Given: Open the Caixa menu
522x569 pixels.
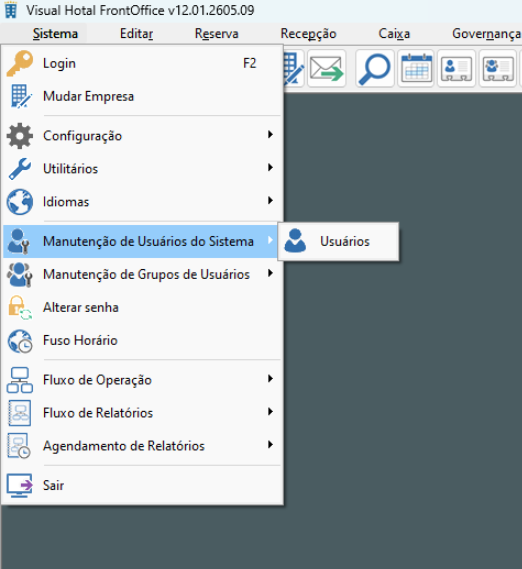Looking at the screenshot, I should click(394, 34).
